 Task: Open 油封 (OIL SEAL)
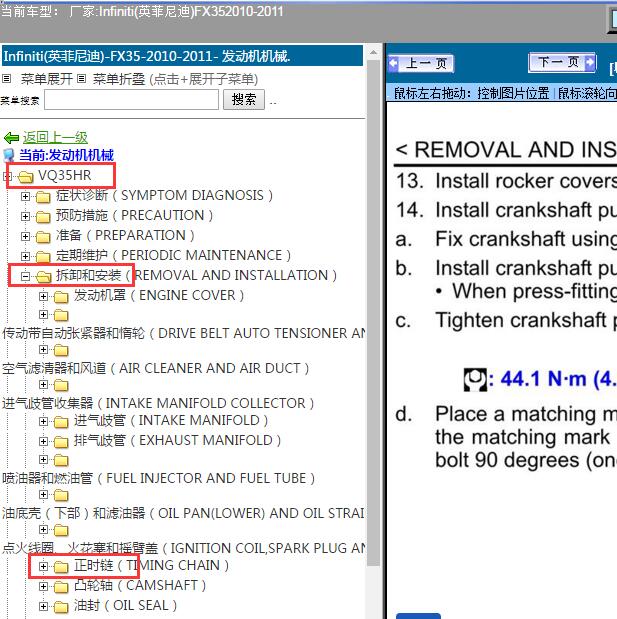click(126, 605)
